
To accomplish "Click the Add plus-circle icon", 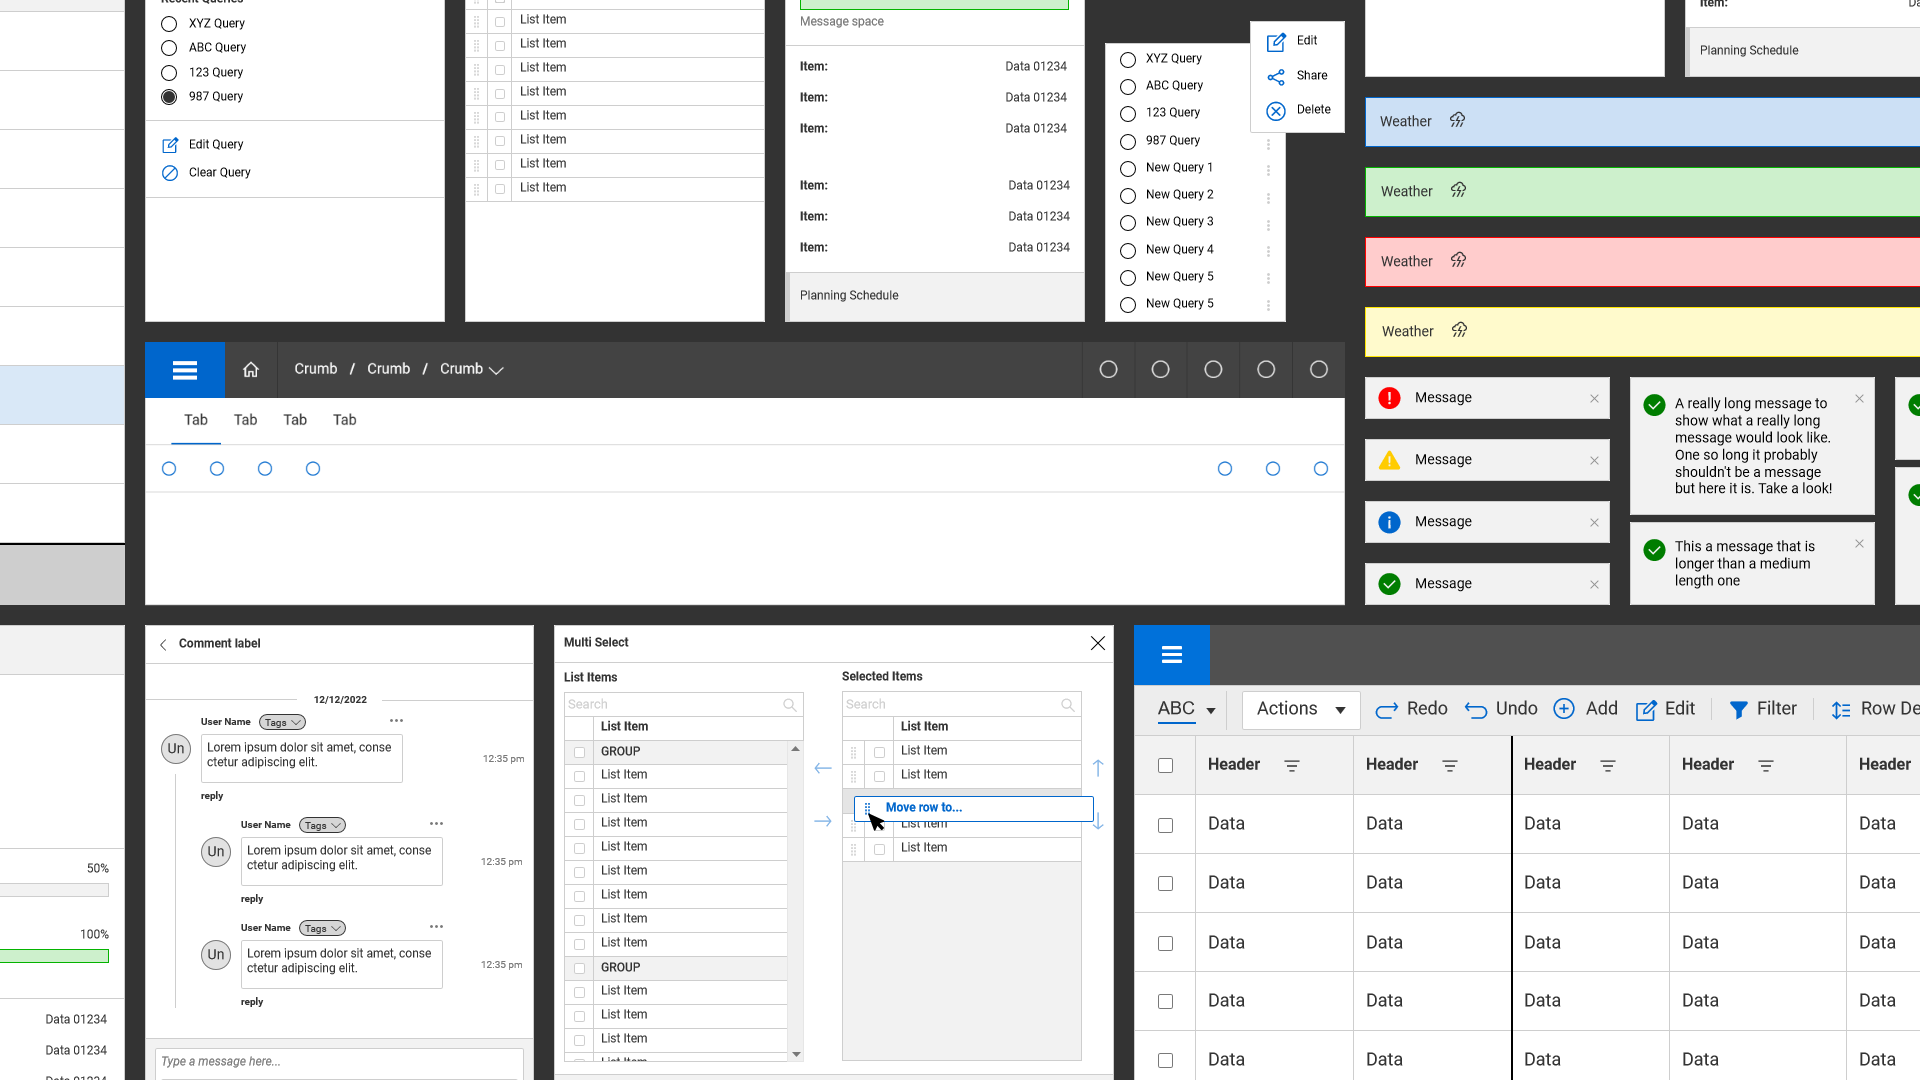I will click(1564, 709).
